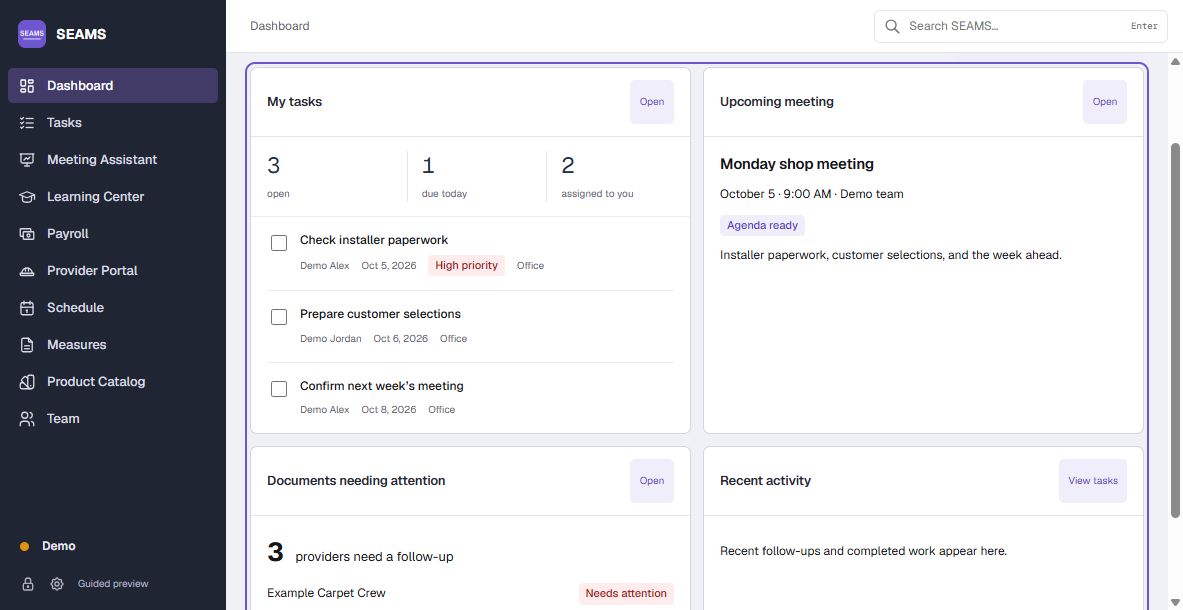Click the Demo Jordan assignee name
The image size is (1183, 610).
pyautogui.click(x=330, y=339)
